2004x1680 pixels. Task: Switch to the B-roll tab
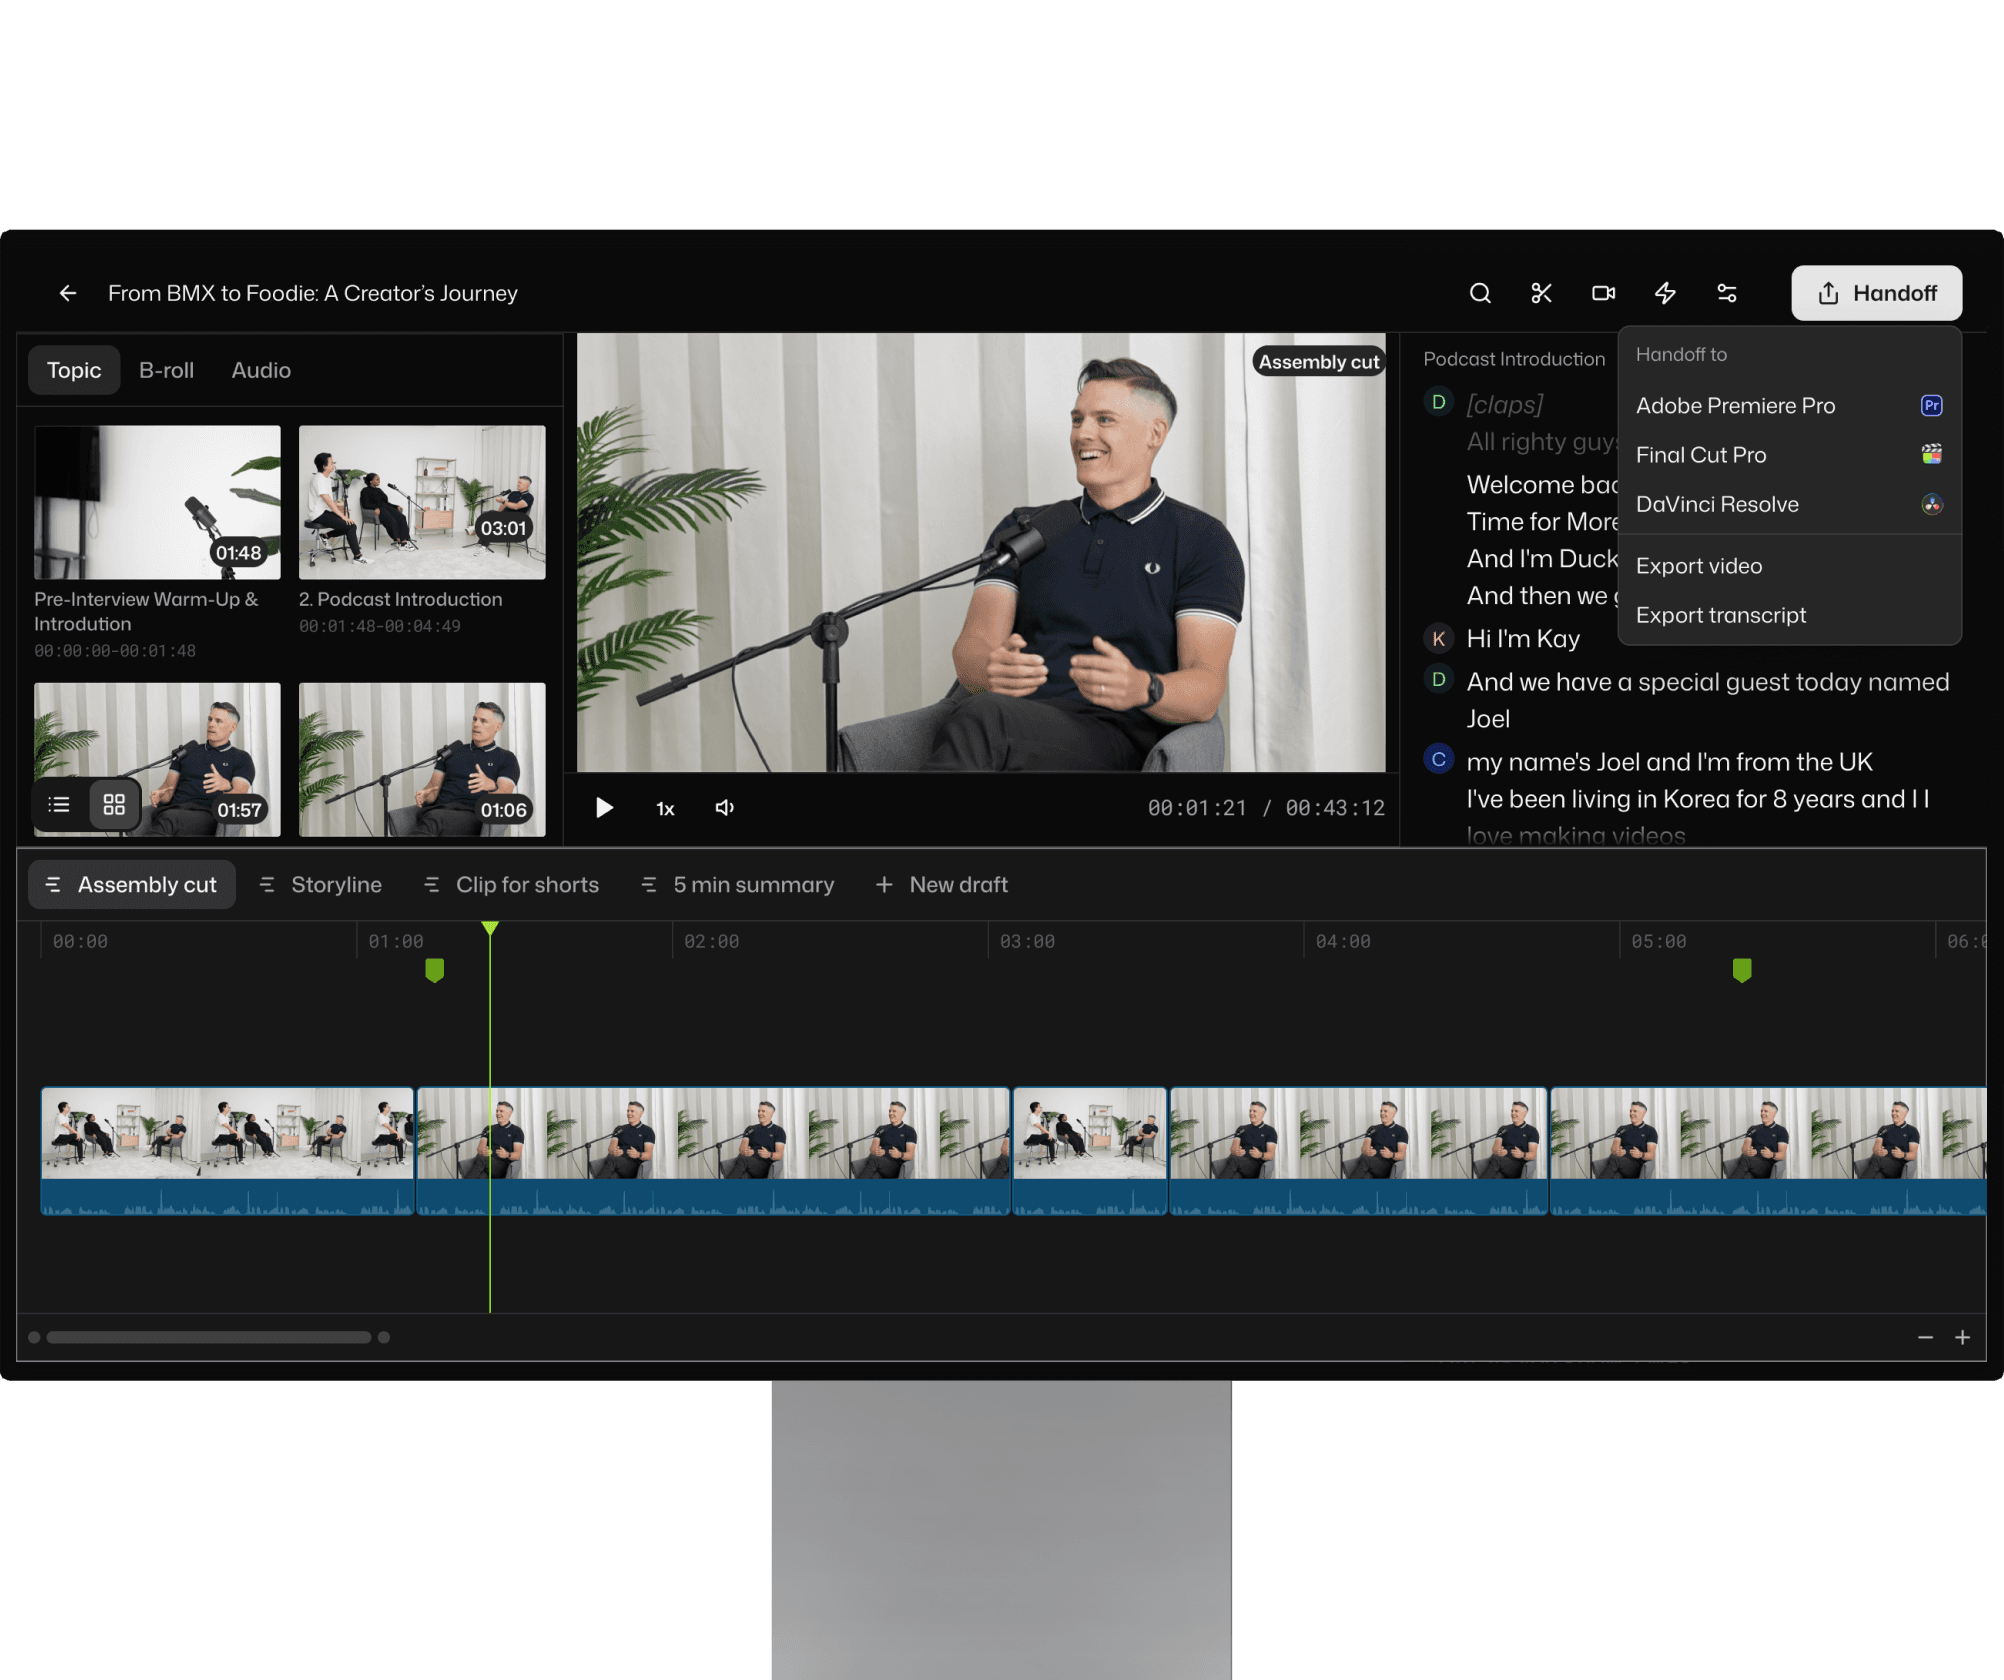[166, 370]
